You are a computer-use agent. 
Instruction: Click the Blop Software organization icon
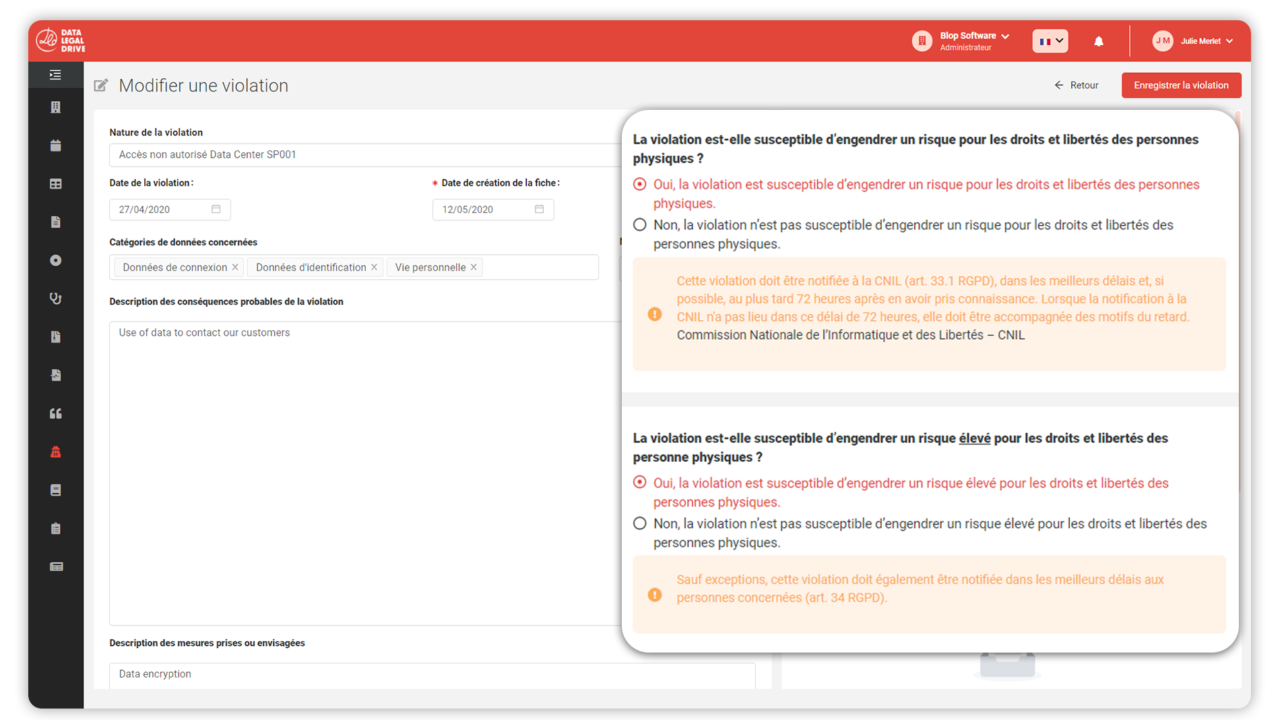(922, 41)
